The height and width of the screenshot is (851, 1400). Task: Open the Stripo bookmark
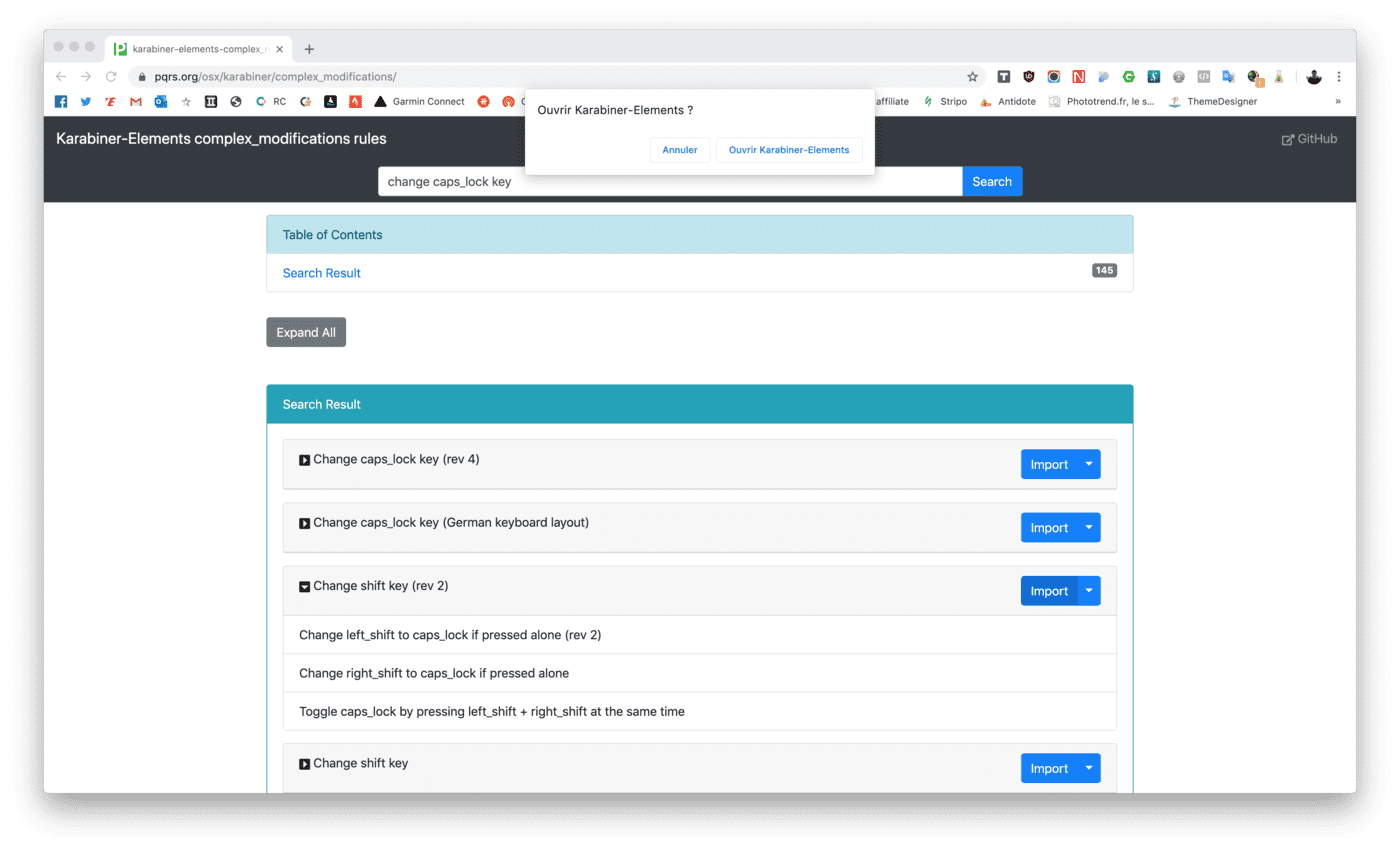945,101
